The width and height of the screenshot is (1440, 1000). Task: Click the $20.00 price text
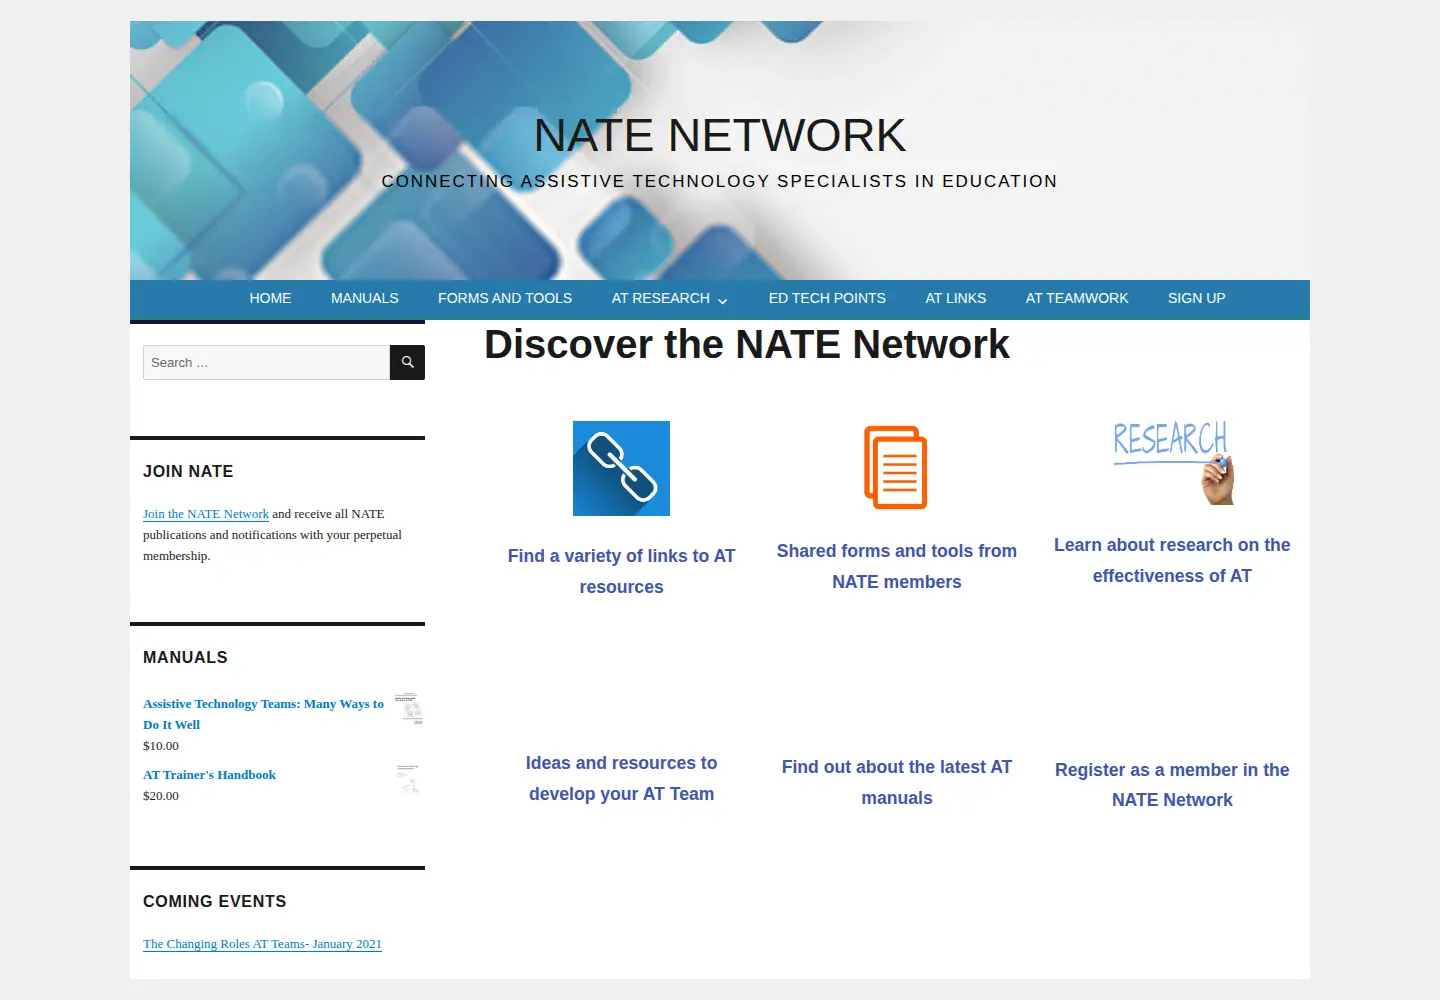[161, 796]
